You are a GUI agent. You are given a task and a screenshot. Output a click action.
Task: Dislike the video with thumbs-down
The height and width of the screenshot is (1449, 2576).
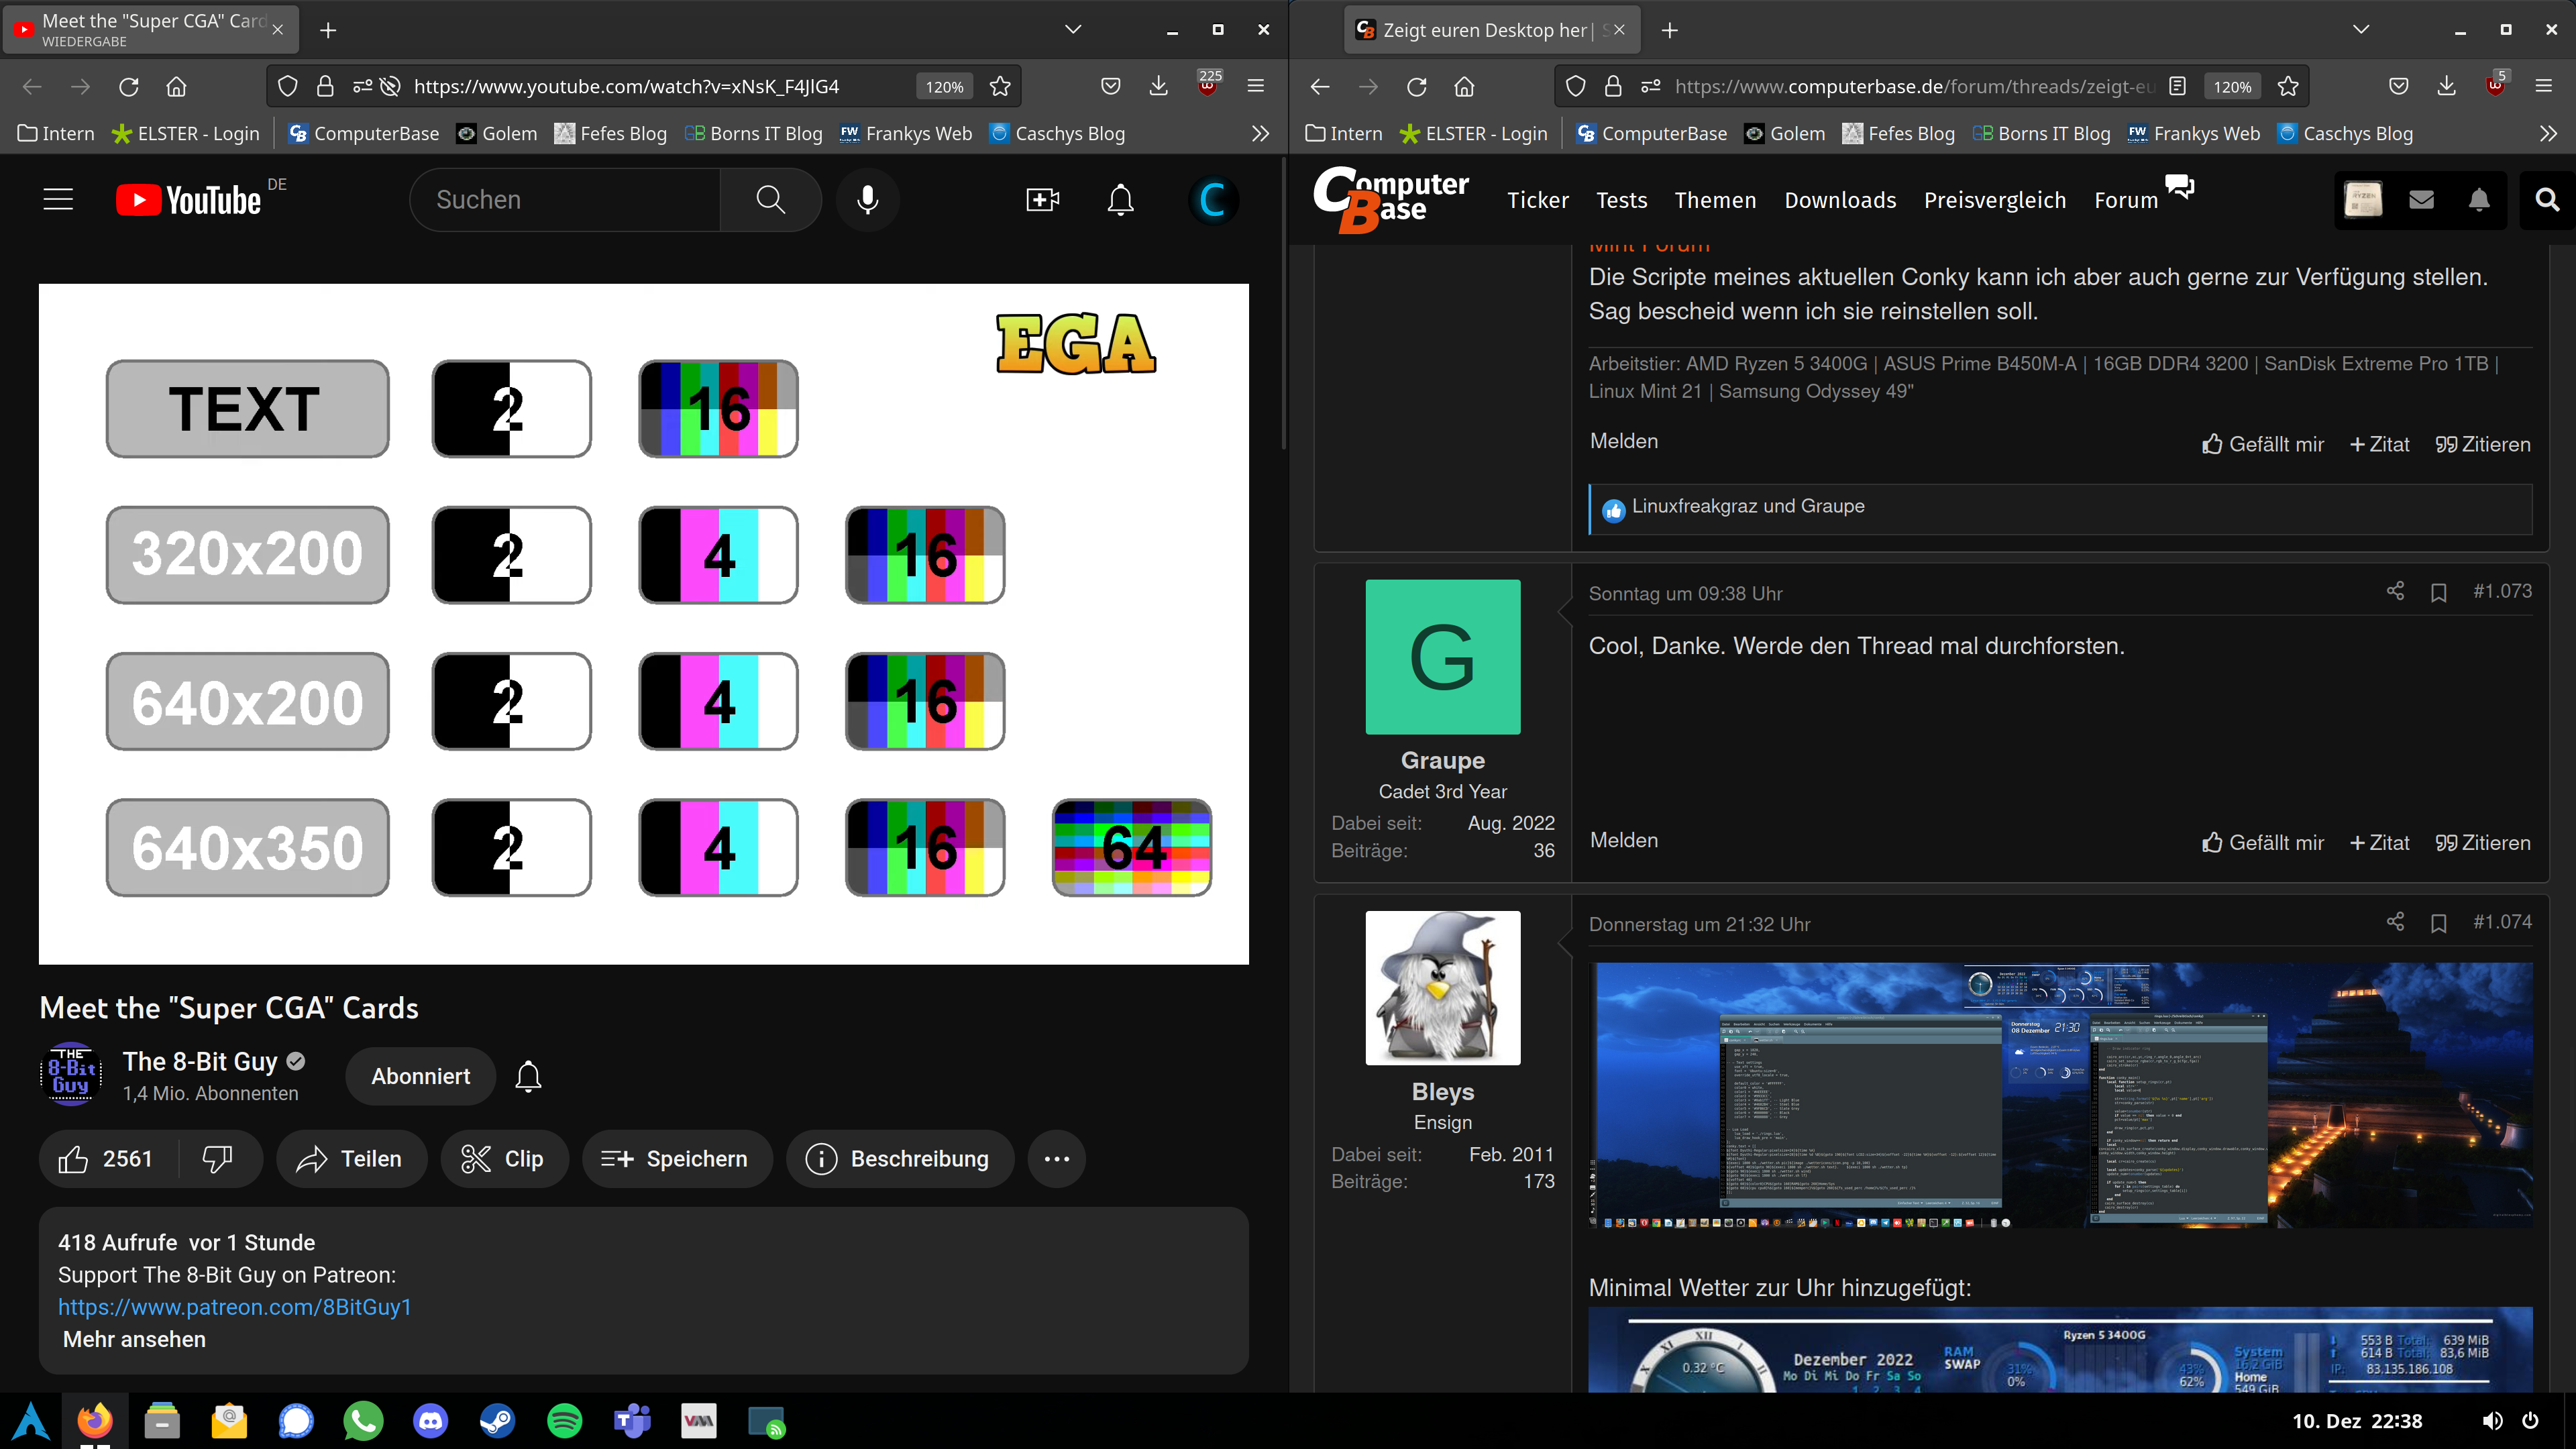(218, 1159)
